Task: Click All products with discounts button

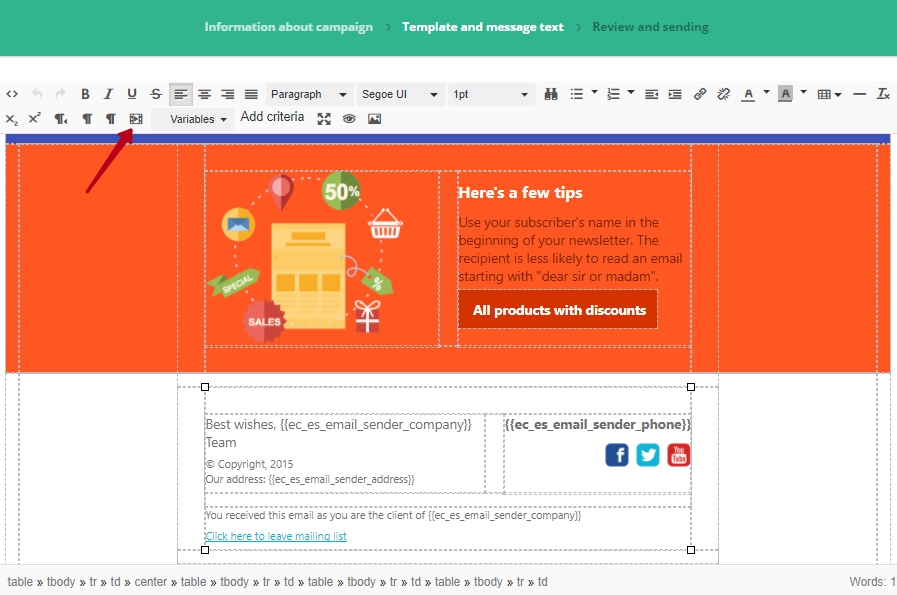Action: click(x=558, y=310)
